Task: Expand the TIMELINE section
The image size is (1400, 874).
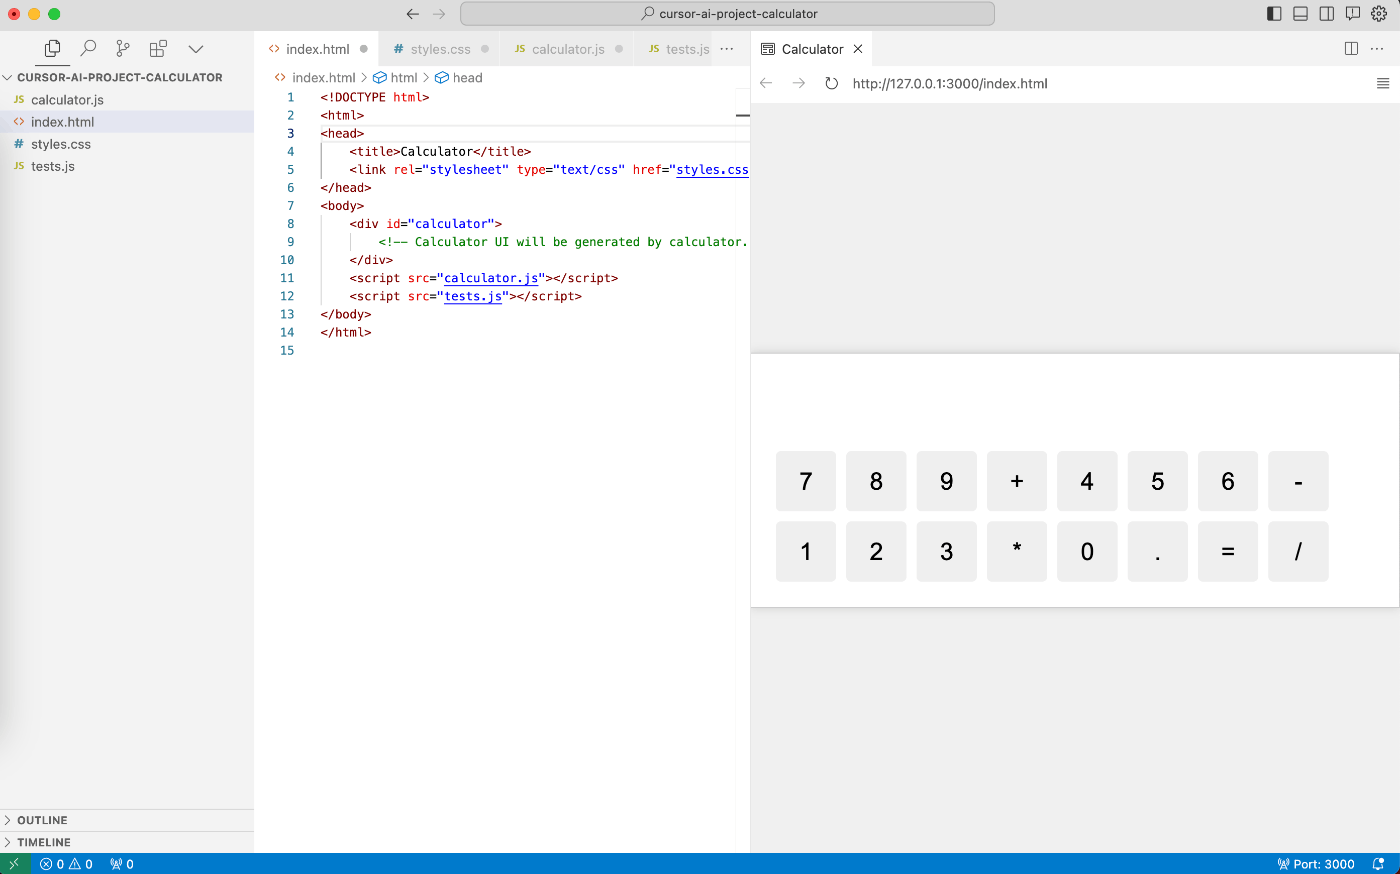Action: pos(127,842)
